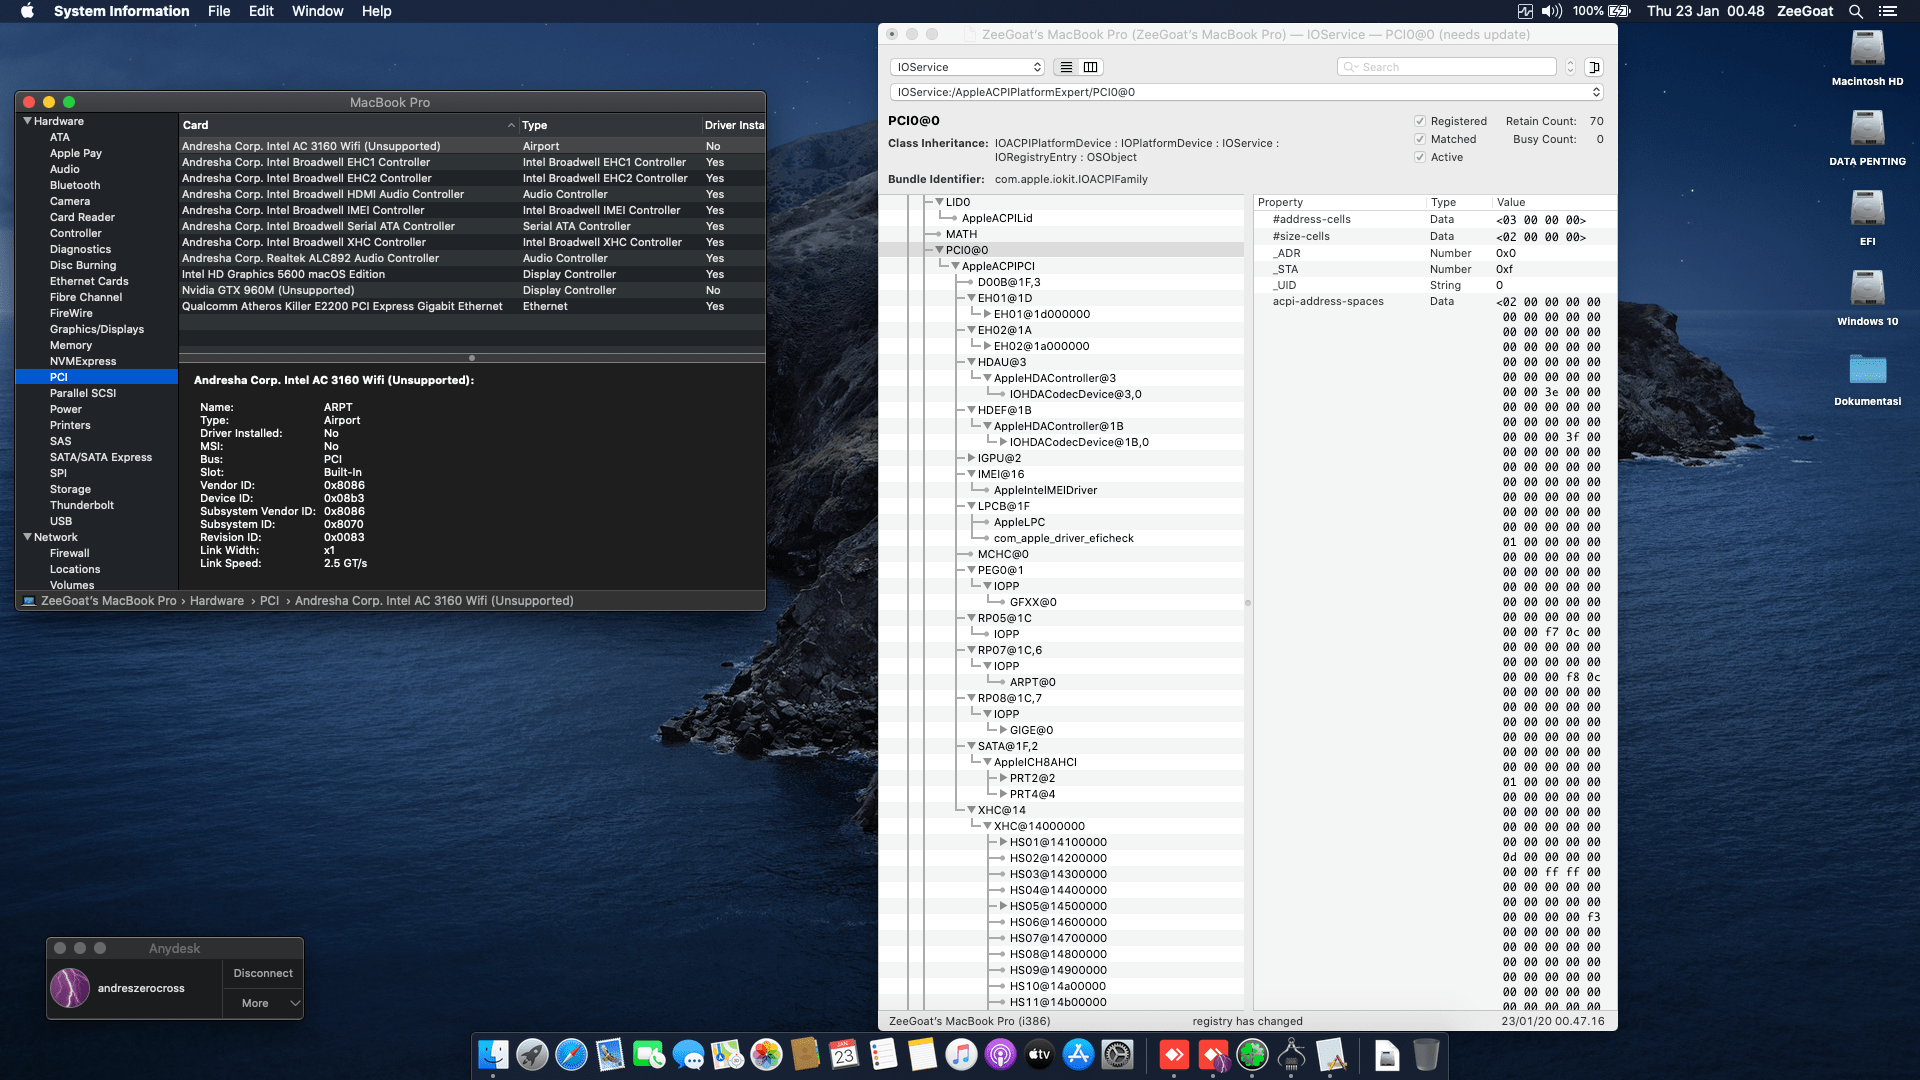Open the File menu

point(219,11)
